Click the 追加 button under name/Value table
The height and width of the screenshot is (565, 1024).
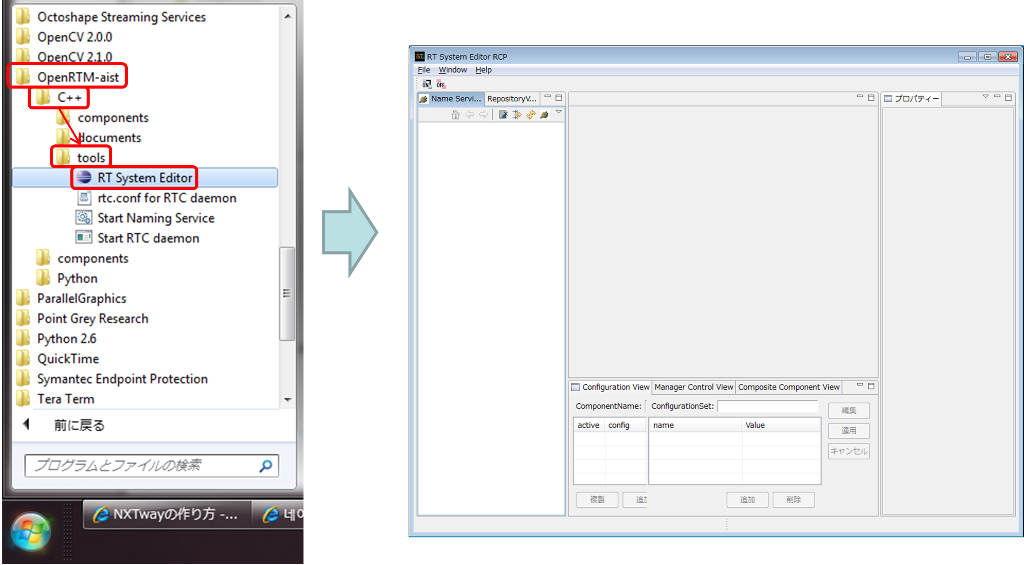tap(747, 500)
